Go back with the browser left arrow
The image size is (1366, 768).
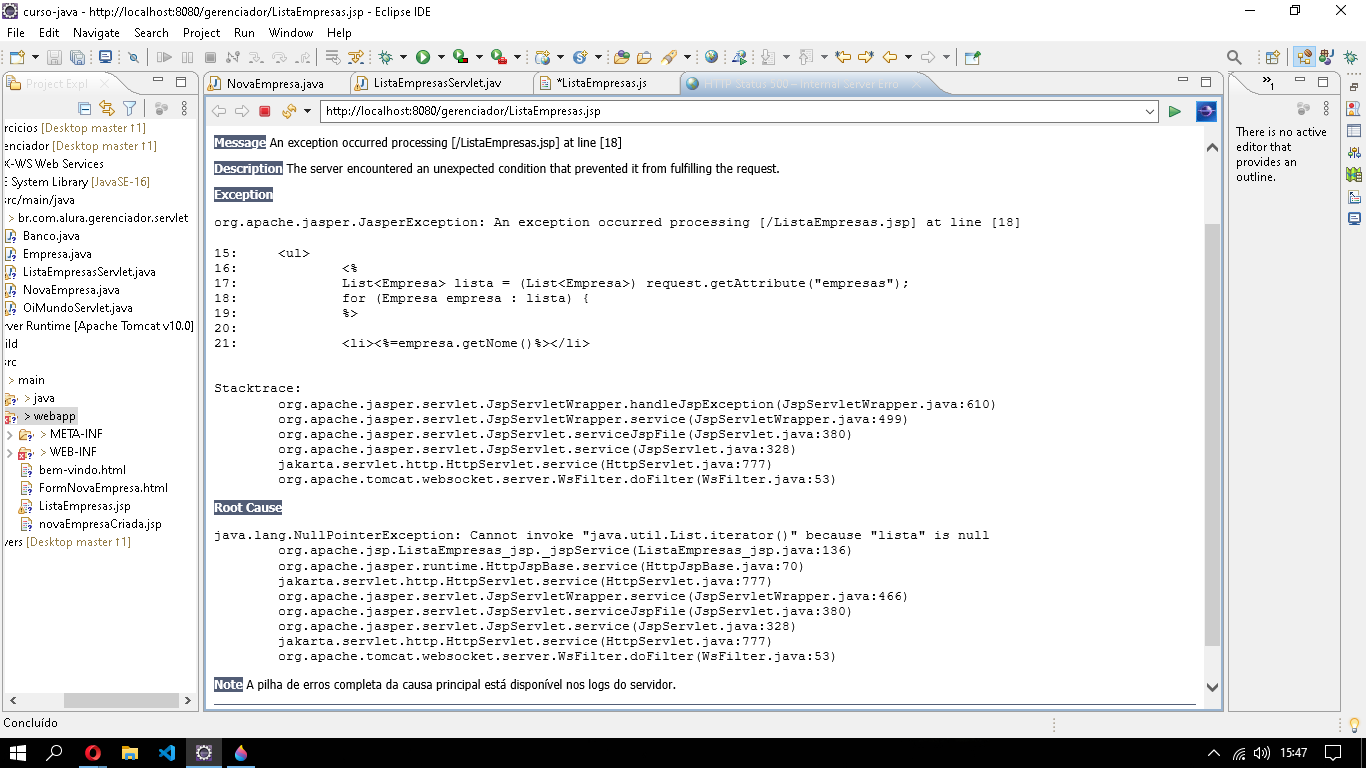(x=219, y=111)
